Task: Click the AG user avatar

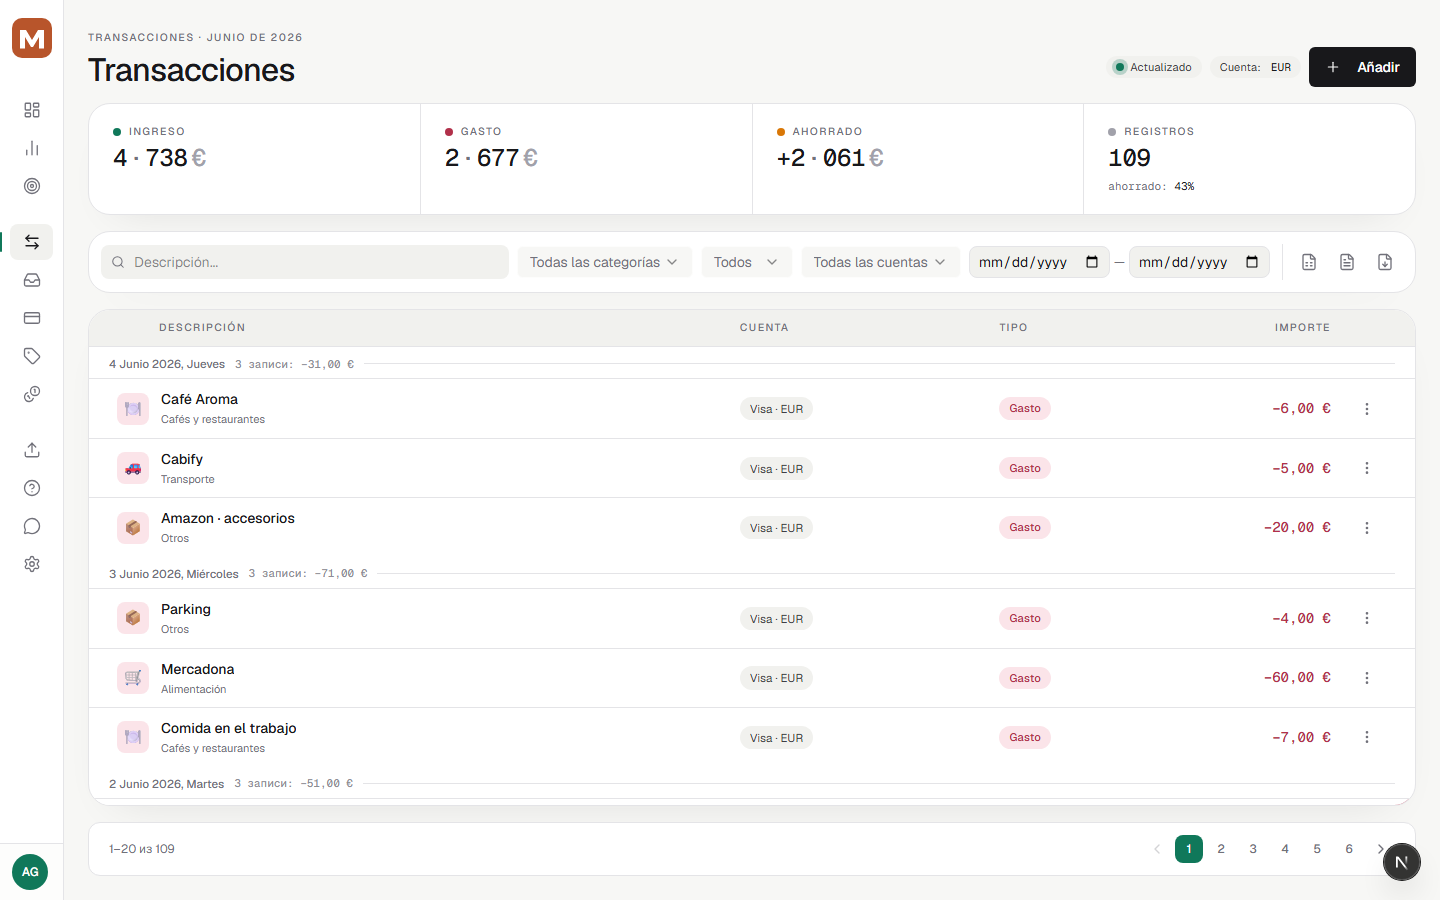Action: (x=30, y=872)
